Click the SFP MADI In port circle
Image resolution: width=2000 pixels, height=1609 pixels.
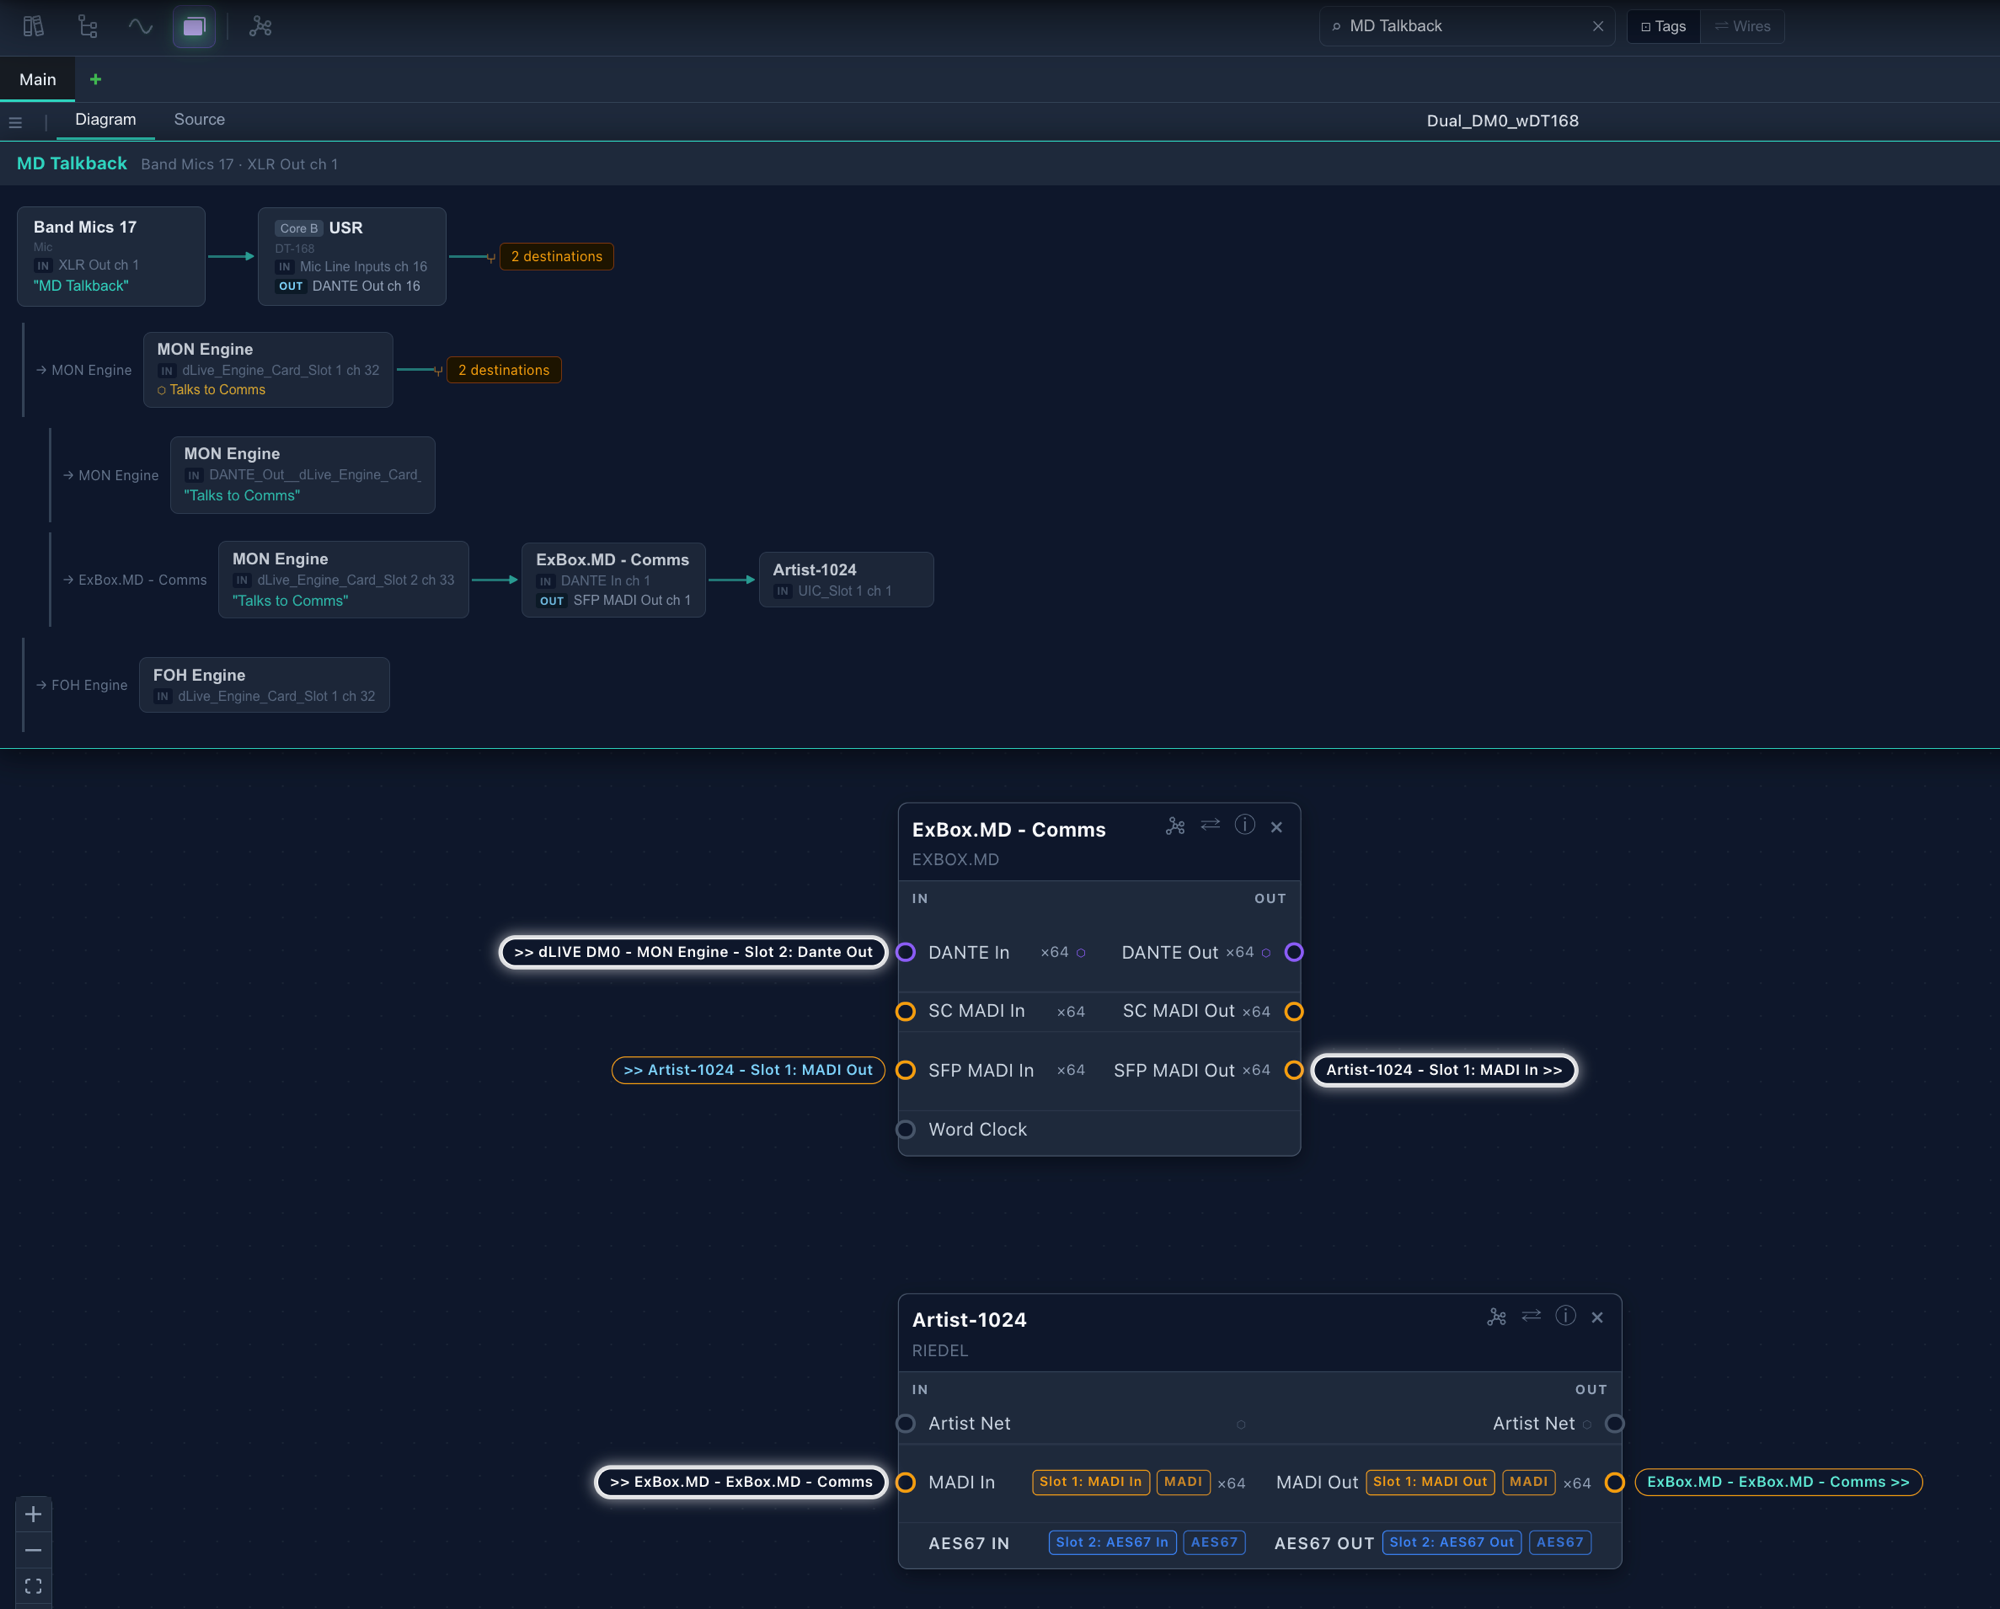(906, 1070)
